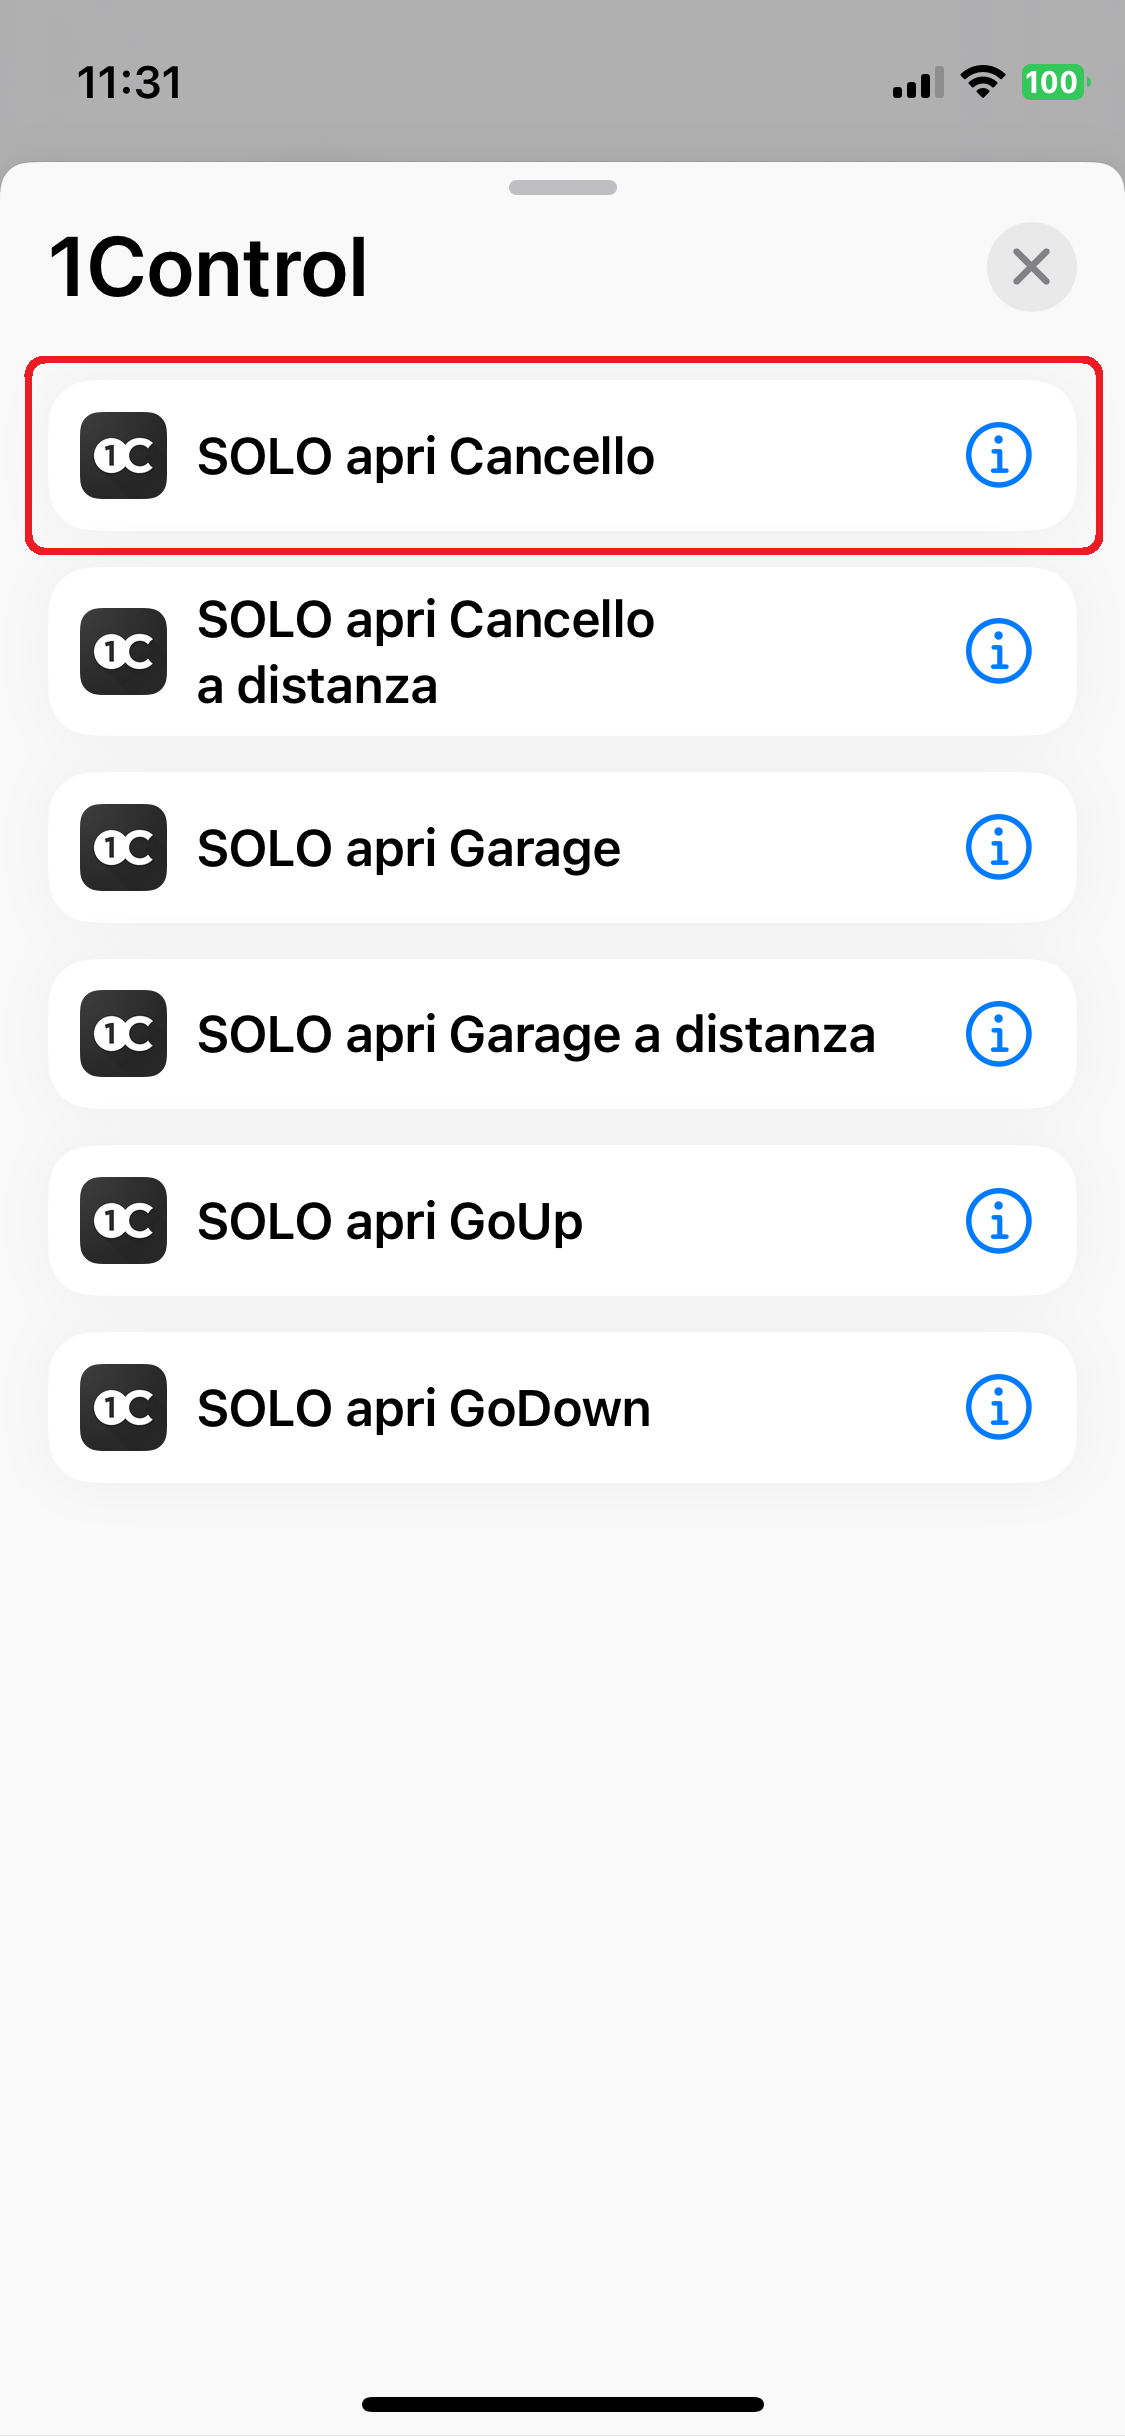The width and height of the screenshot is (1125, 2436).
Task: Show info for SOLO apri GoDown
Action: click(998, 1408)
